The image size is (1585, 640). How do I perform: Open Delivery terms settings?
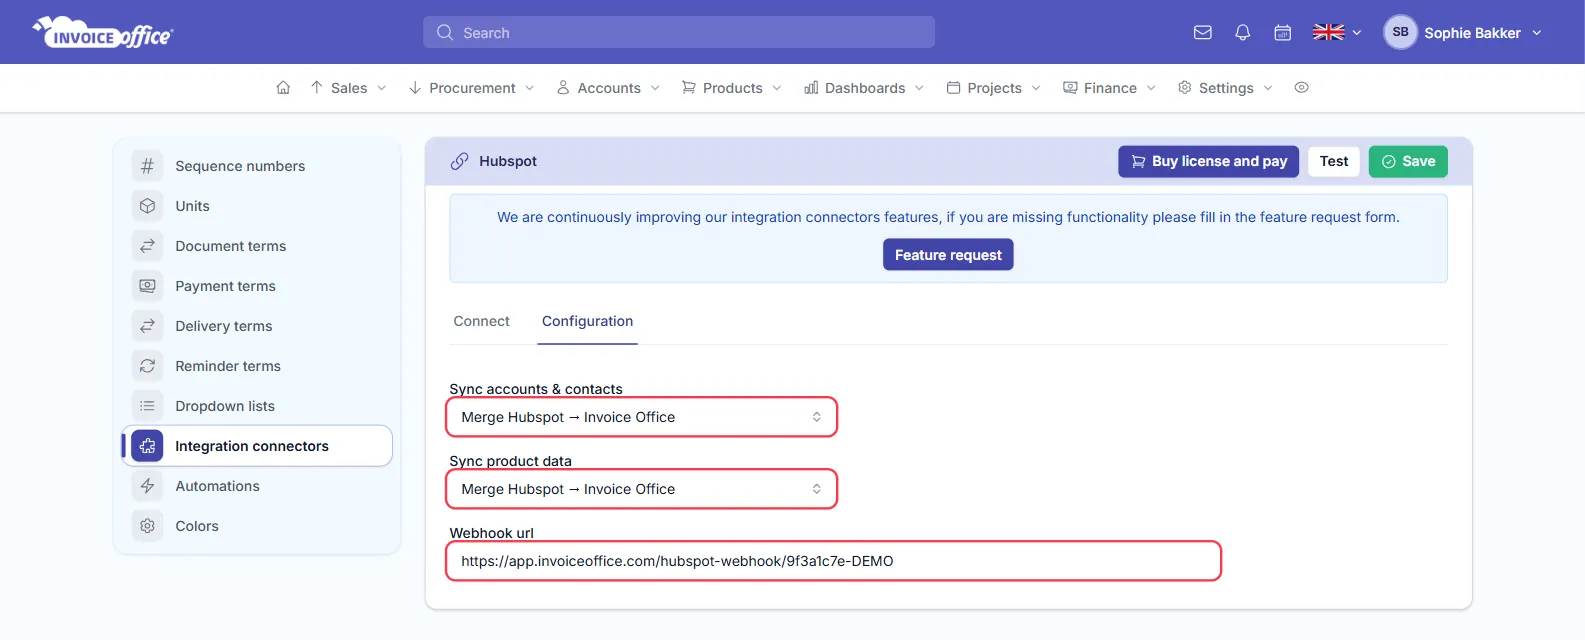click(258, 326)
